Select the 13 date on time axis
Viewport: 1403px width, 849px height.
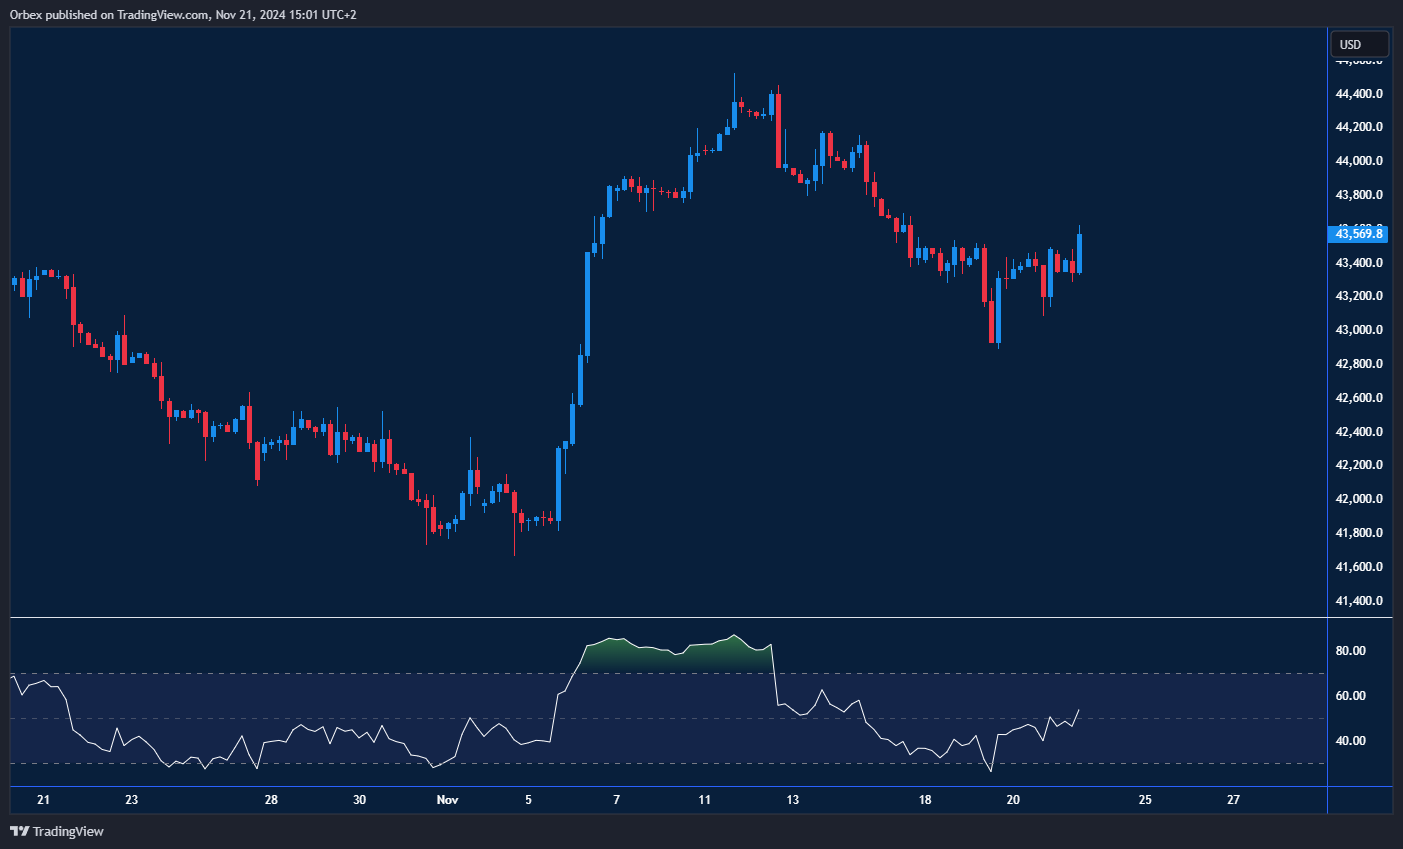[793, 800]
